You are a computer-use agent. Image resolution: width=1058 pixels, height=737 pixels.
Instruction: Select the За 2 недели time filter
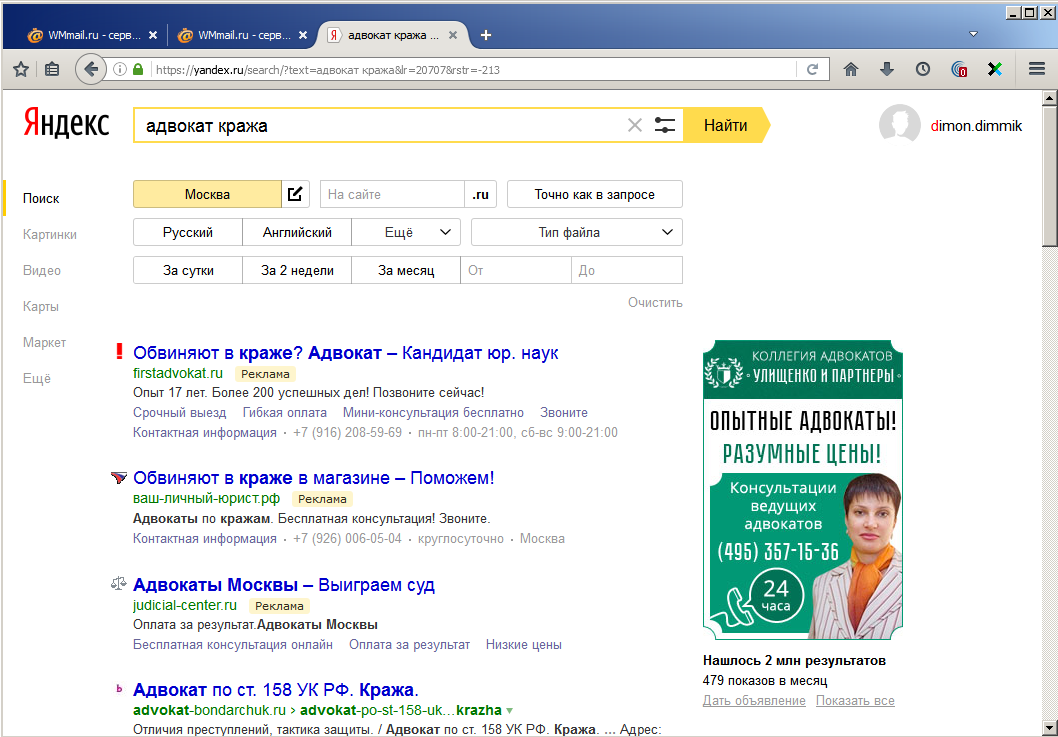pyautogui.click(x=297, y=271)
